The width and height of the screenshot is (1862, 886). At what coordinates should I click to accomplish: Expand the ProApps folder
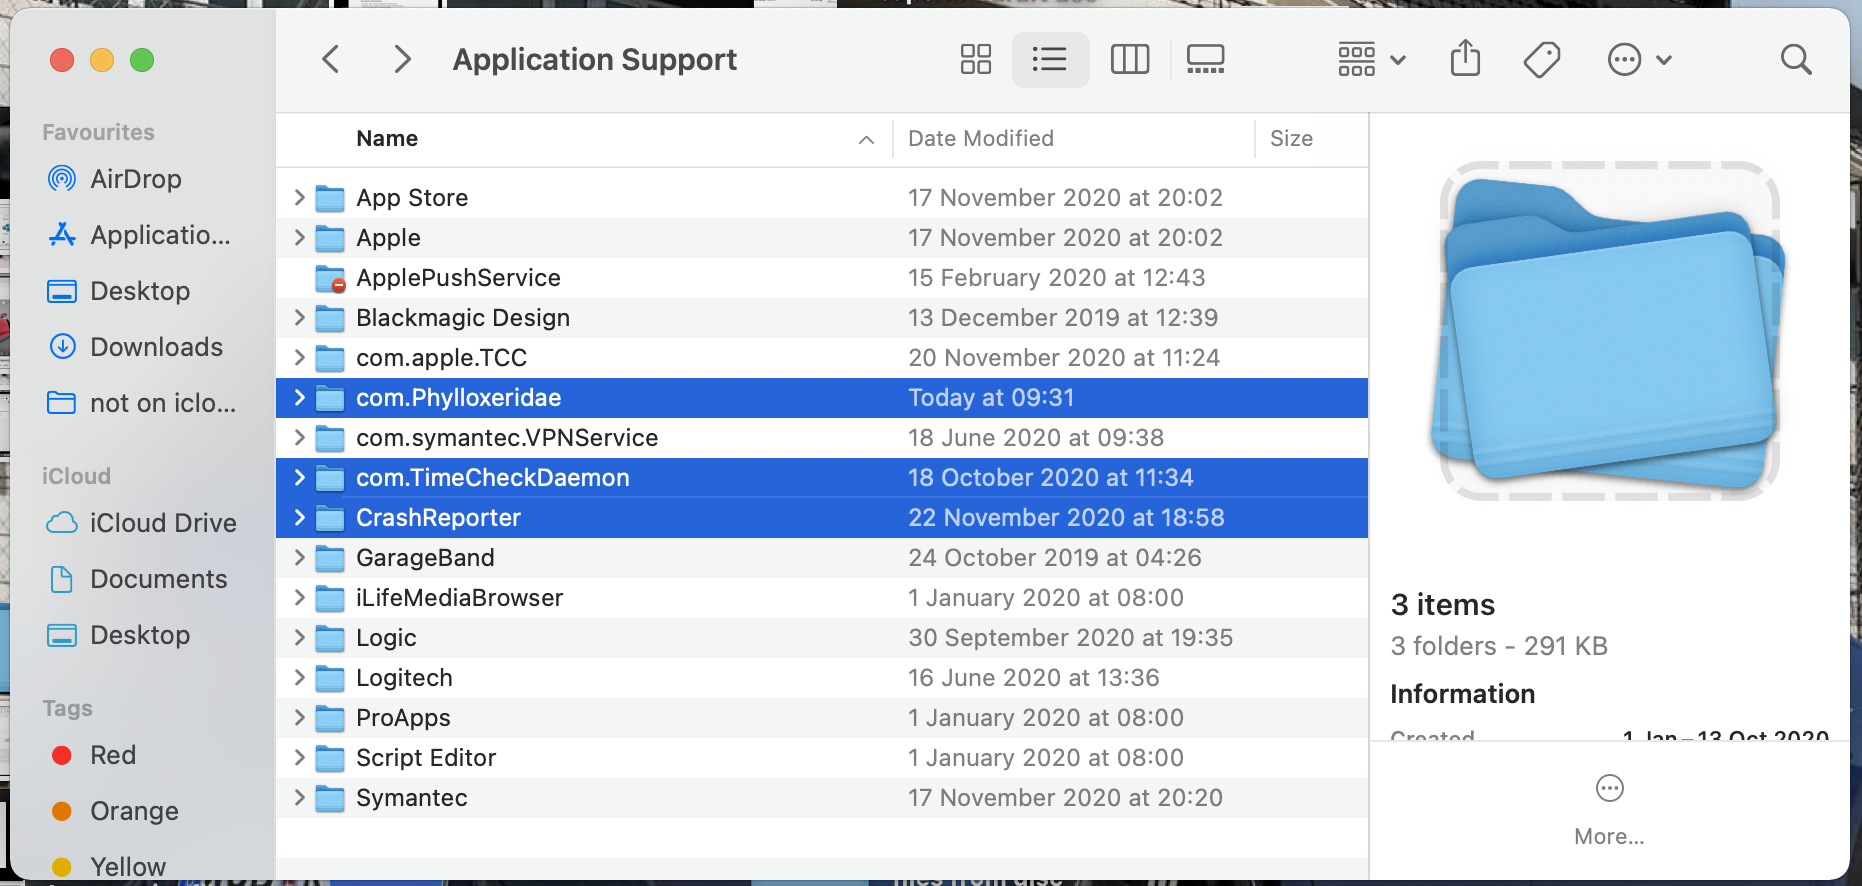[299, 718]
